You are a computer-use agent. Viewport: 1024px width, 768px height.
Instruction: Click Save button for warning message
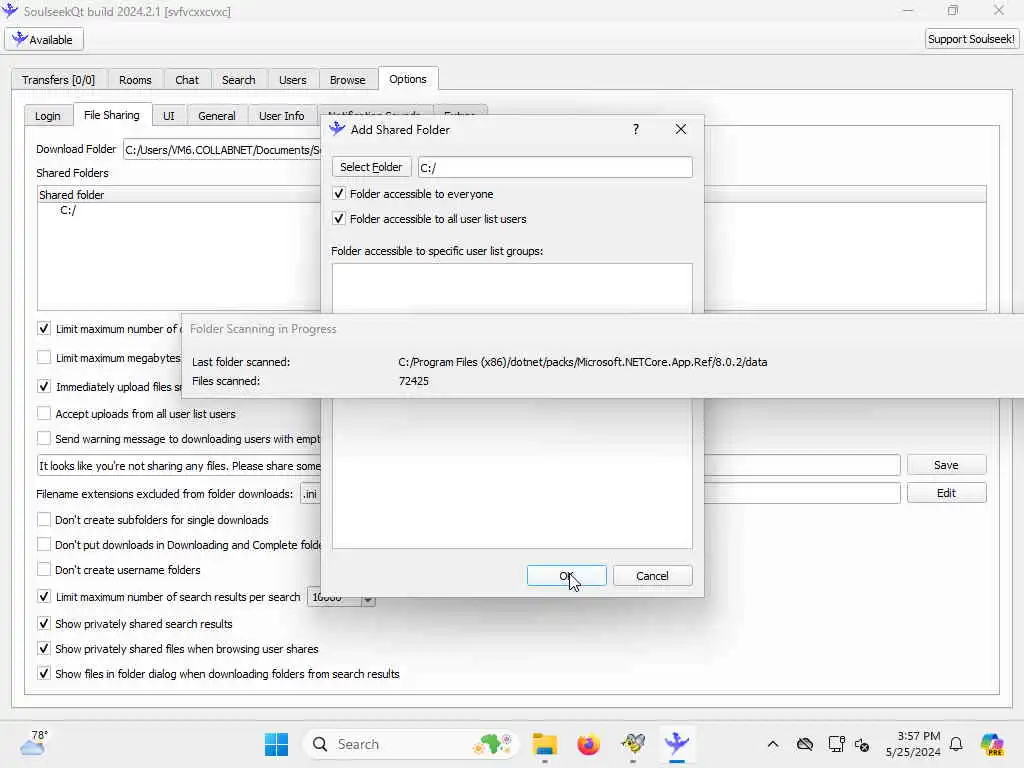(x=946, y=465)
